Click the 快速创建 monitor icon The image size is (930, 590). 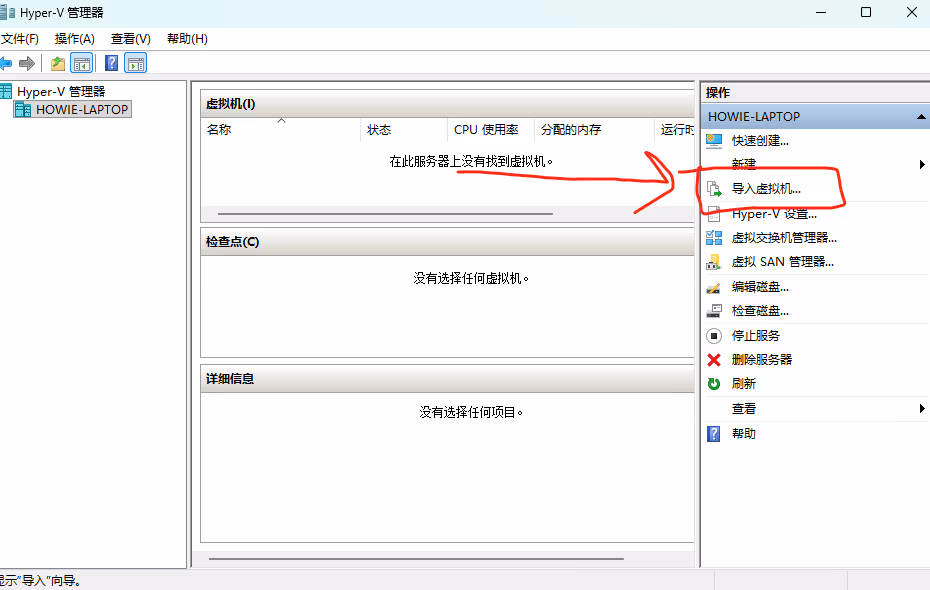[x=714, y=141]
